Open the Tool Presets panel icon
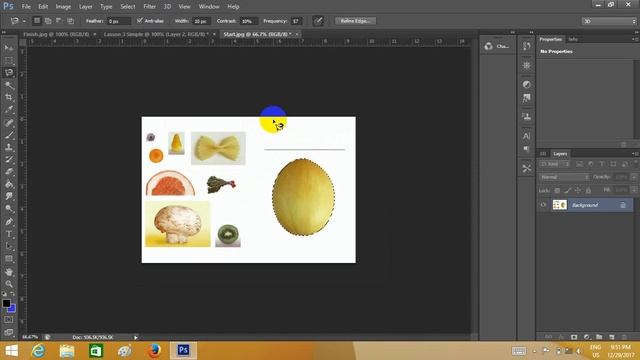This screenshot has height=360, width=640. 527,168
